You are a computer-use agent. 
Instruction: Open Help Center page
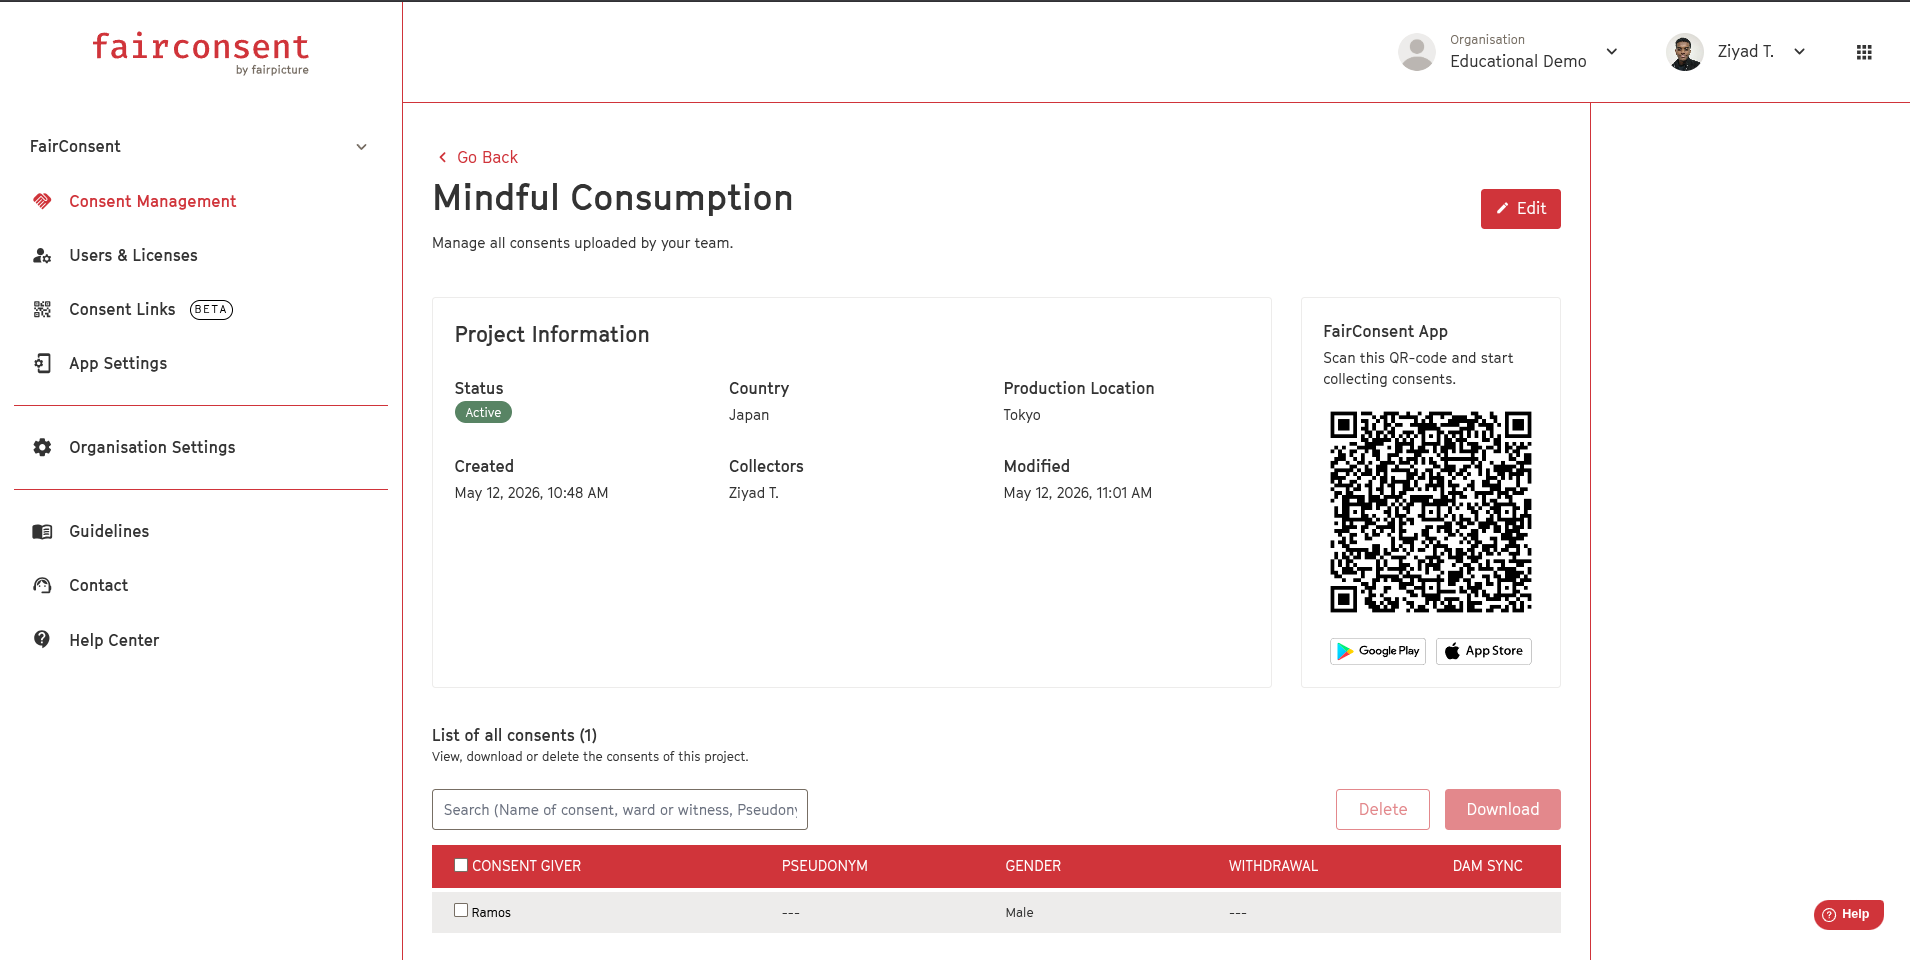[114, 640]
